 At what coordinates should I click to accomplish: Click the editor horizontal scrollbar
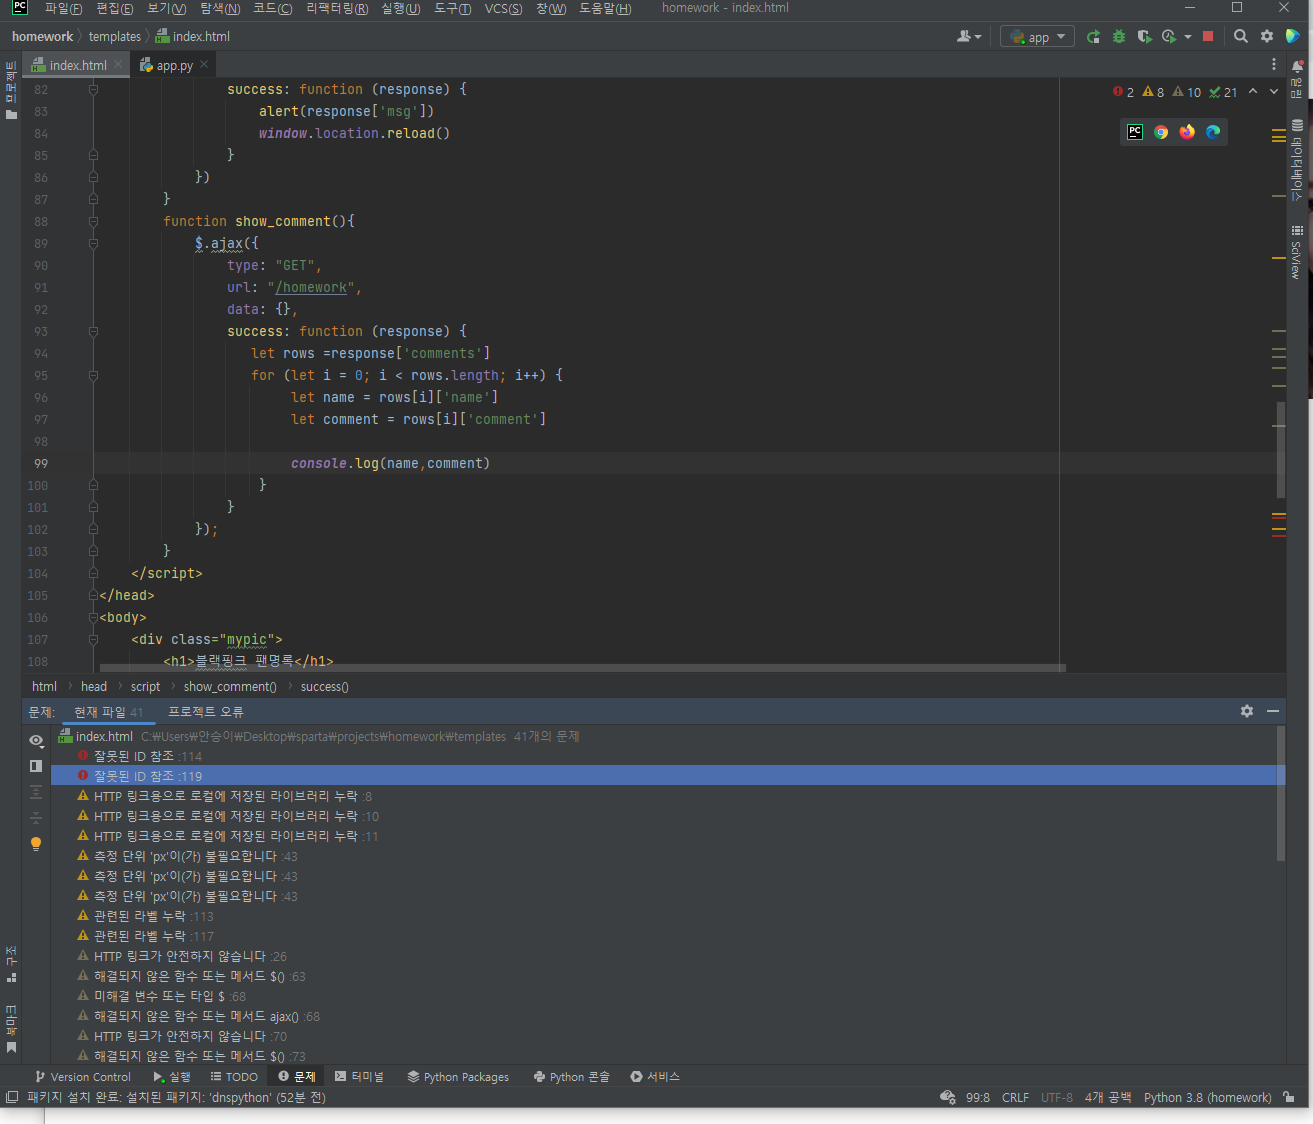(x=582, y=668)
